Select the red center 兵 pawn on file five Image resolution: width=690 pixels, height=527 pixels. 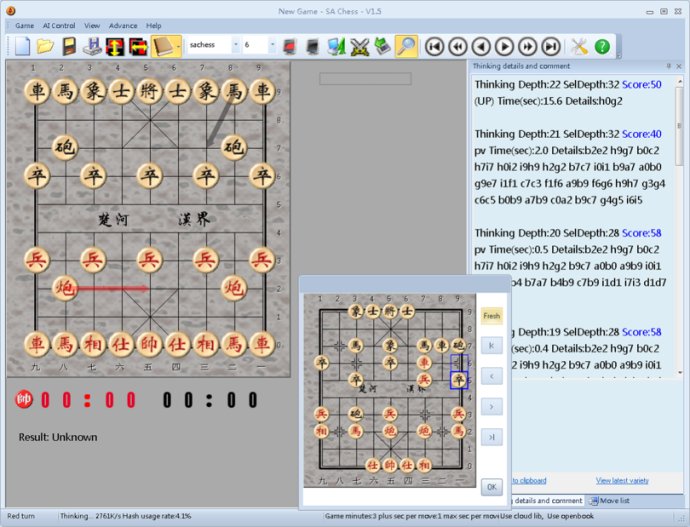tap(150, 260)
